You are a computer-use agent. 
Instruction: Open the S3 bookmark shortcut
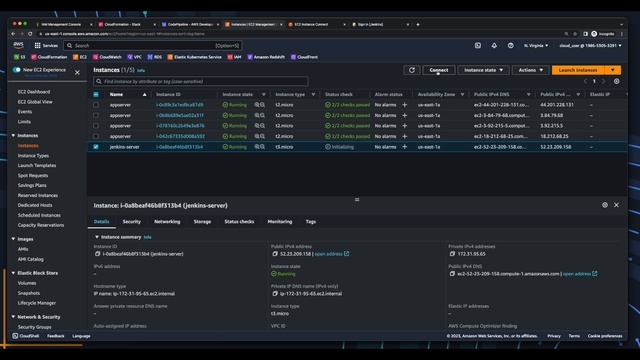click(x=19, y=57)
